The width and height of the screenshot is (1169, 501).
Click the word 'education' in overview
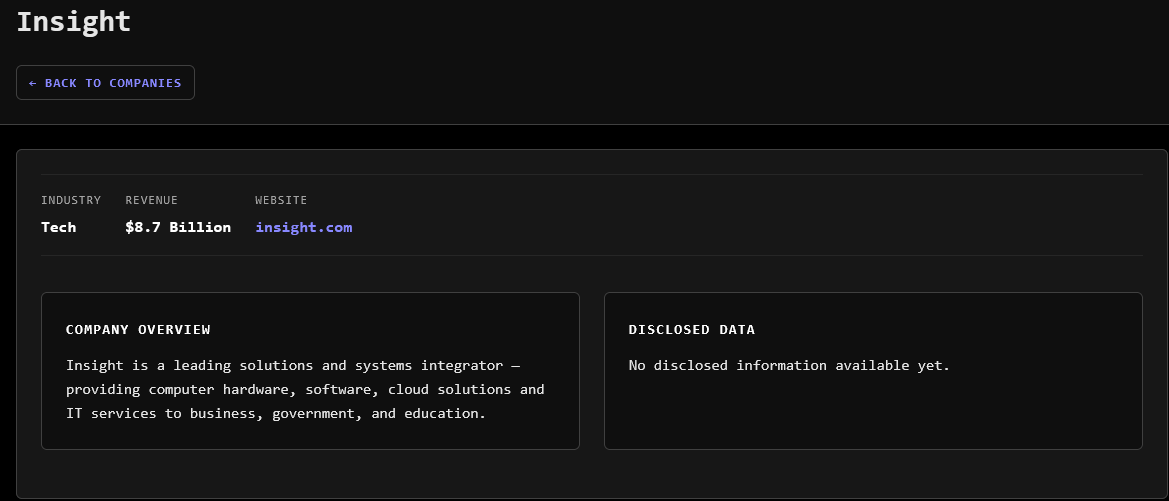tap(442, 413)
